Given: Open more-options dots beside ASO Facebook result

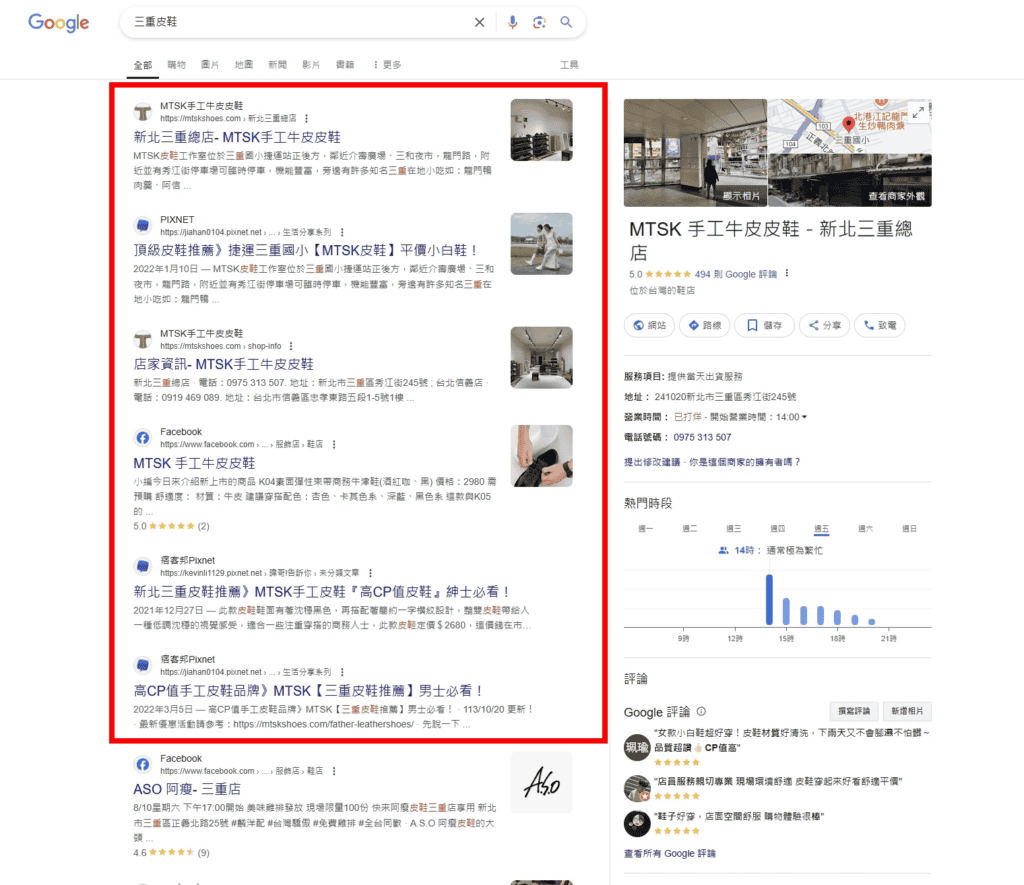Looking at the screenshot, I should point(334,771).
